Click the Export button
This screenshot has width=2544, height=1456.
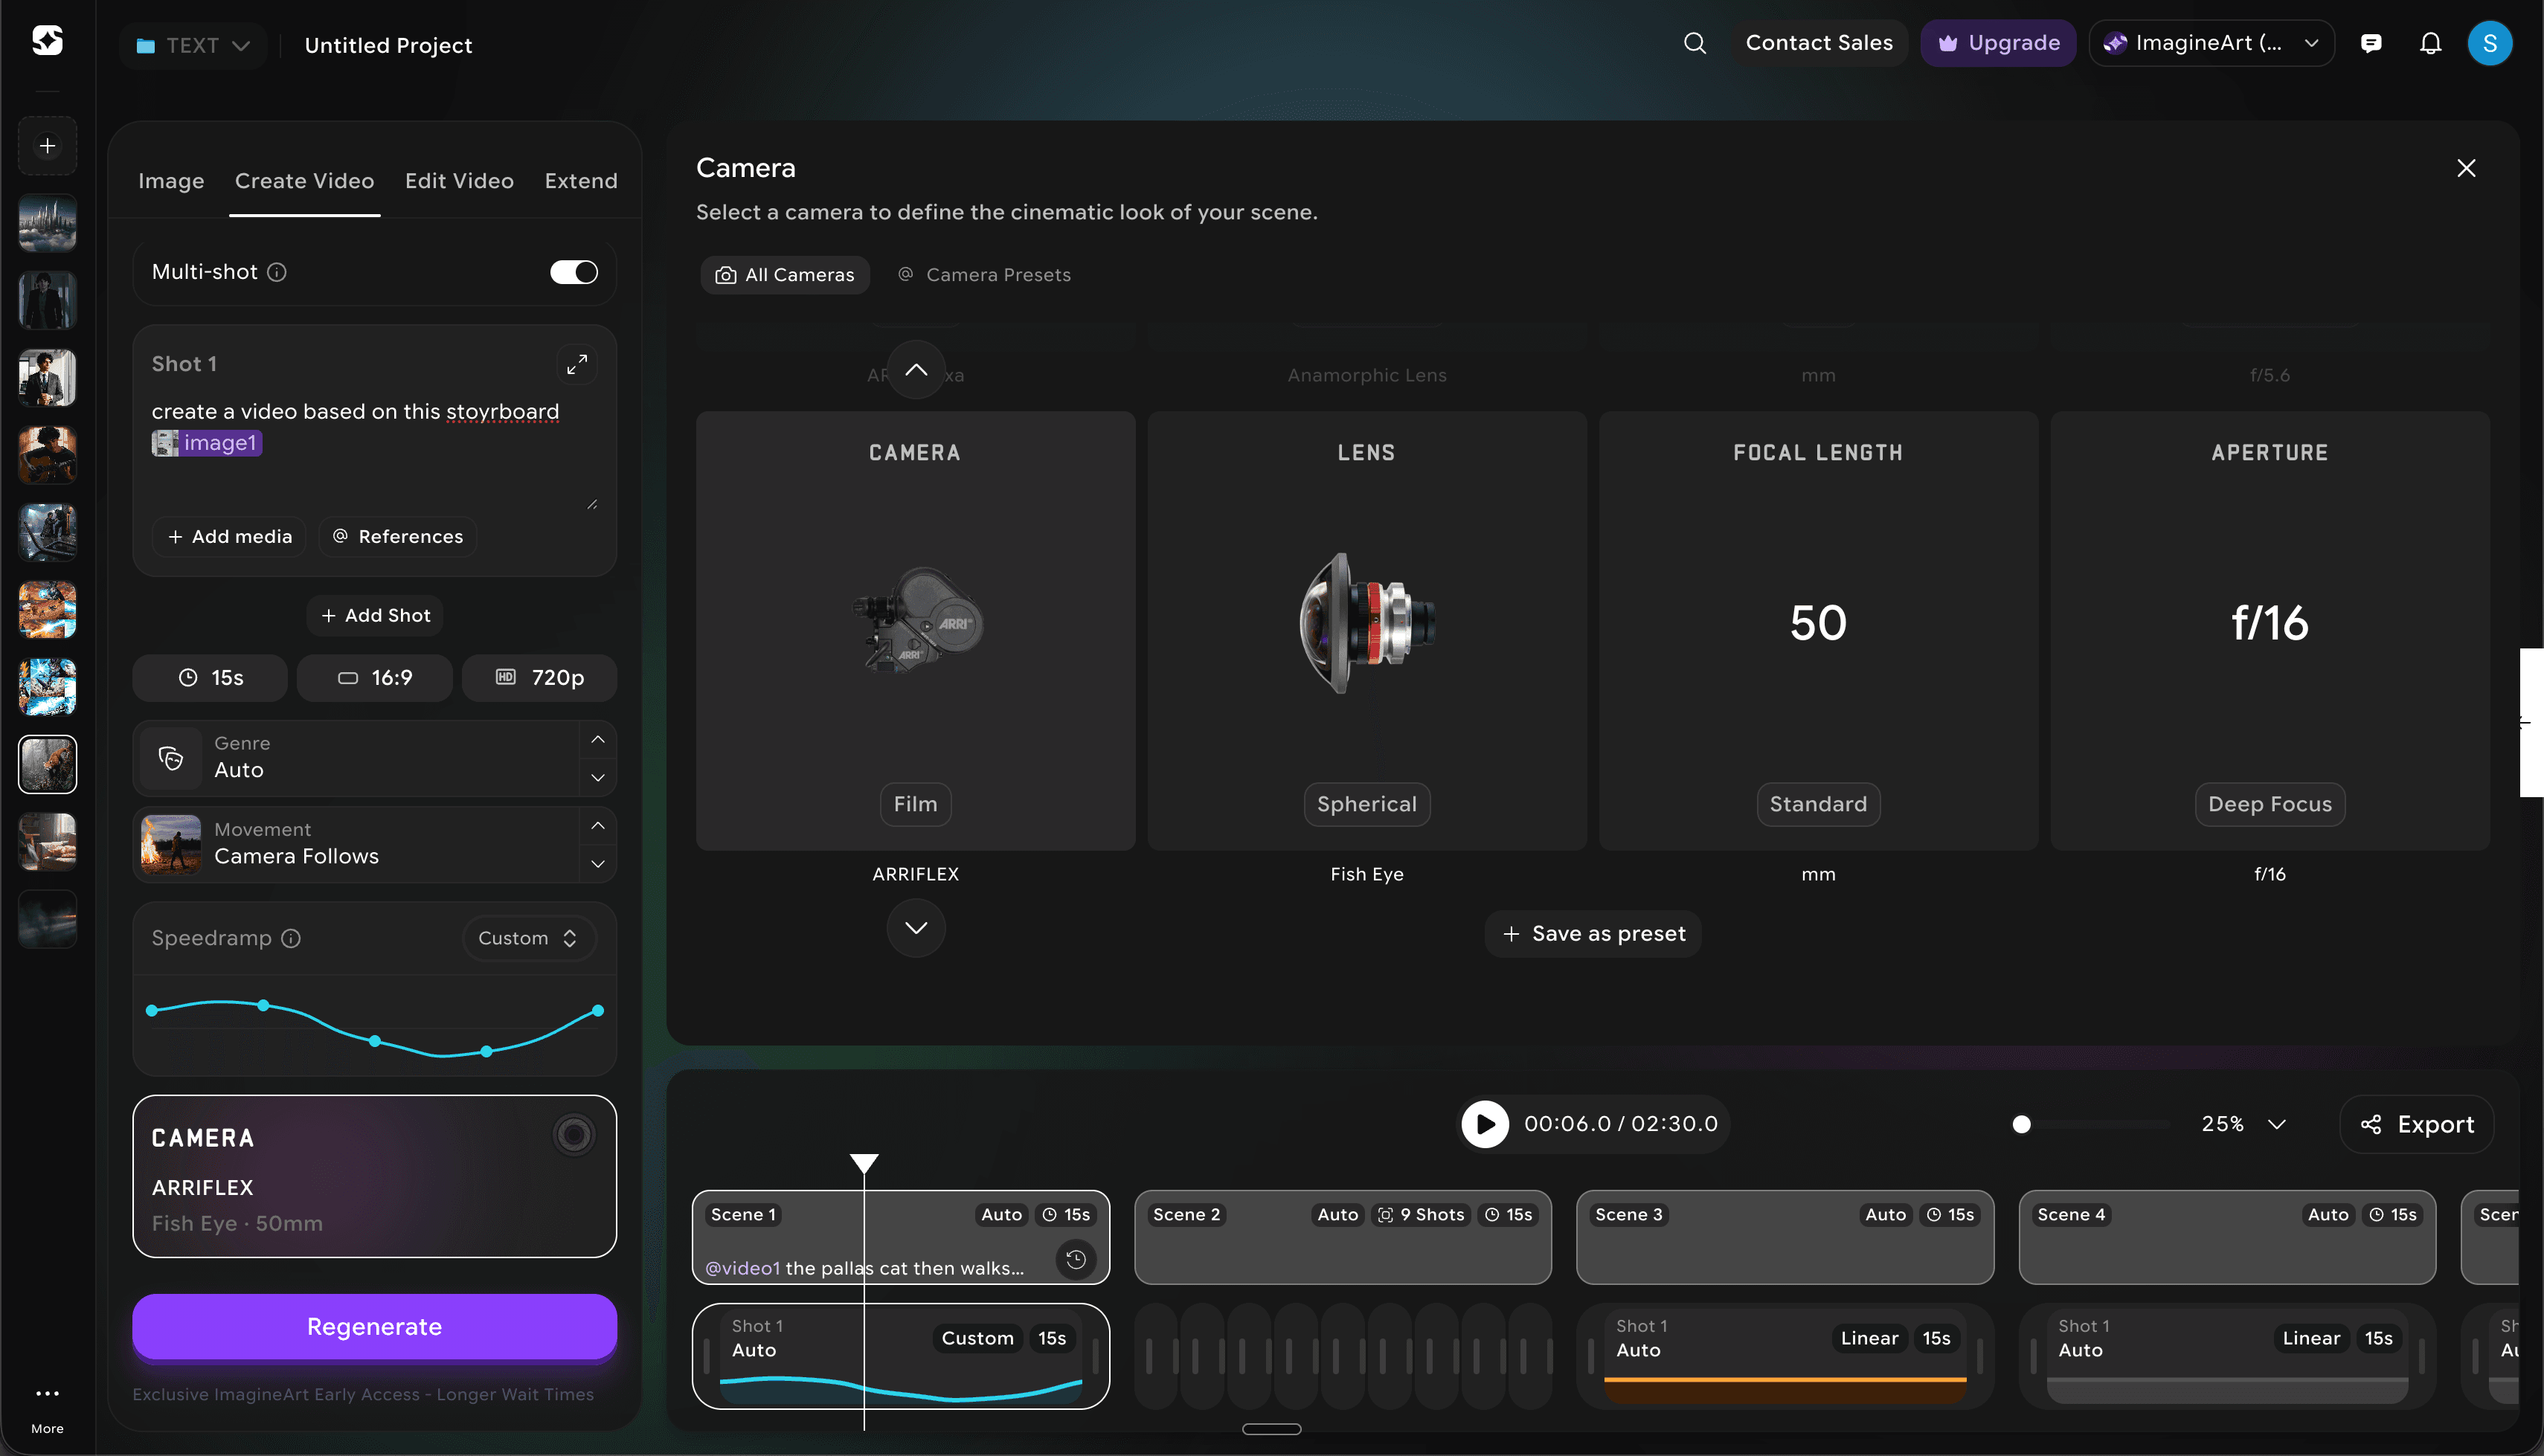click(x=2416, y=1124)
